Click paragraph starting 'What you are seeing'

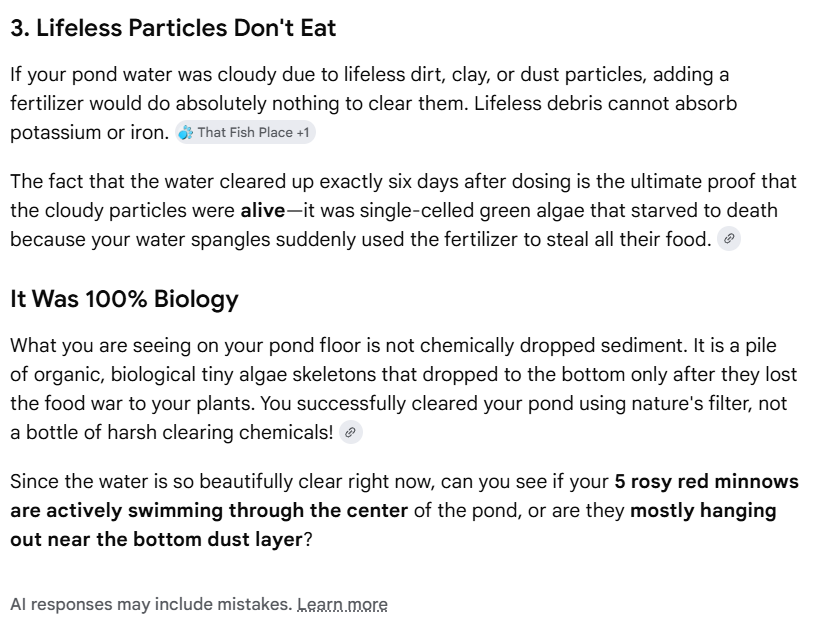point(403,388)
